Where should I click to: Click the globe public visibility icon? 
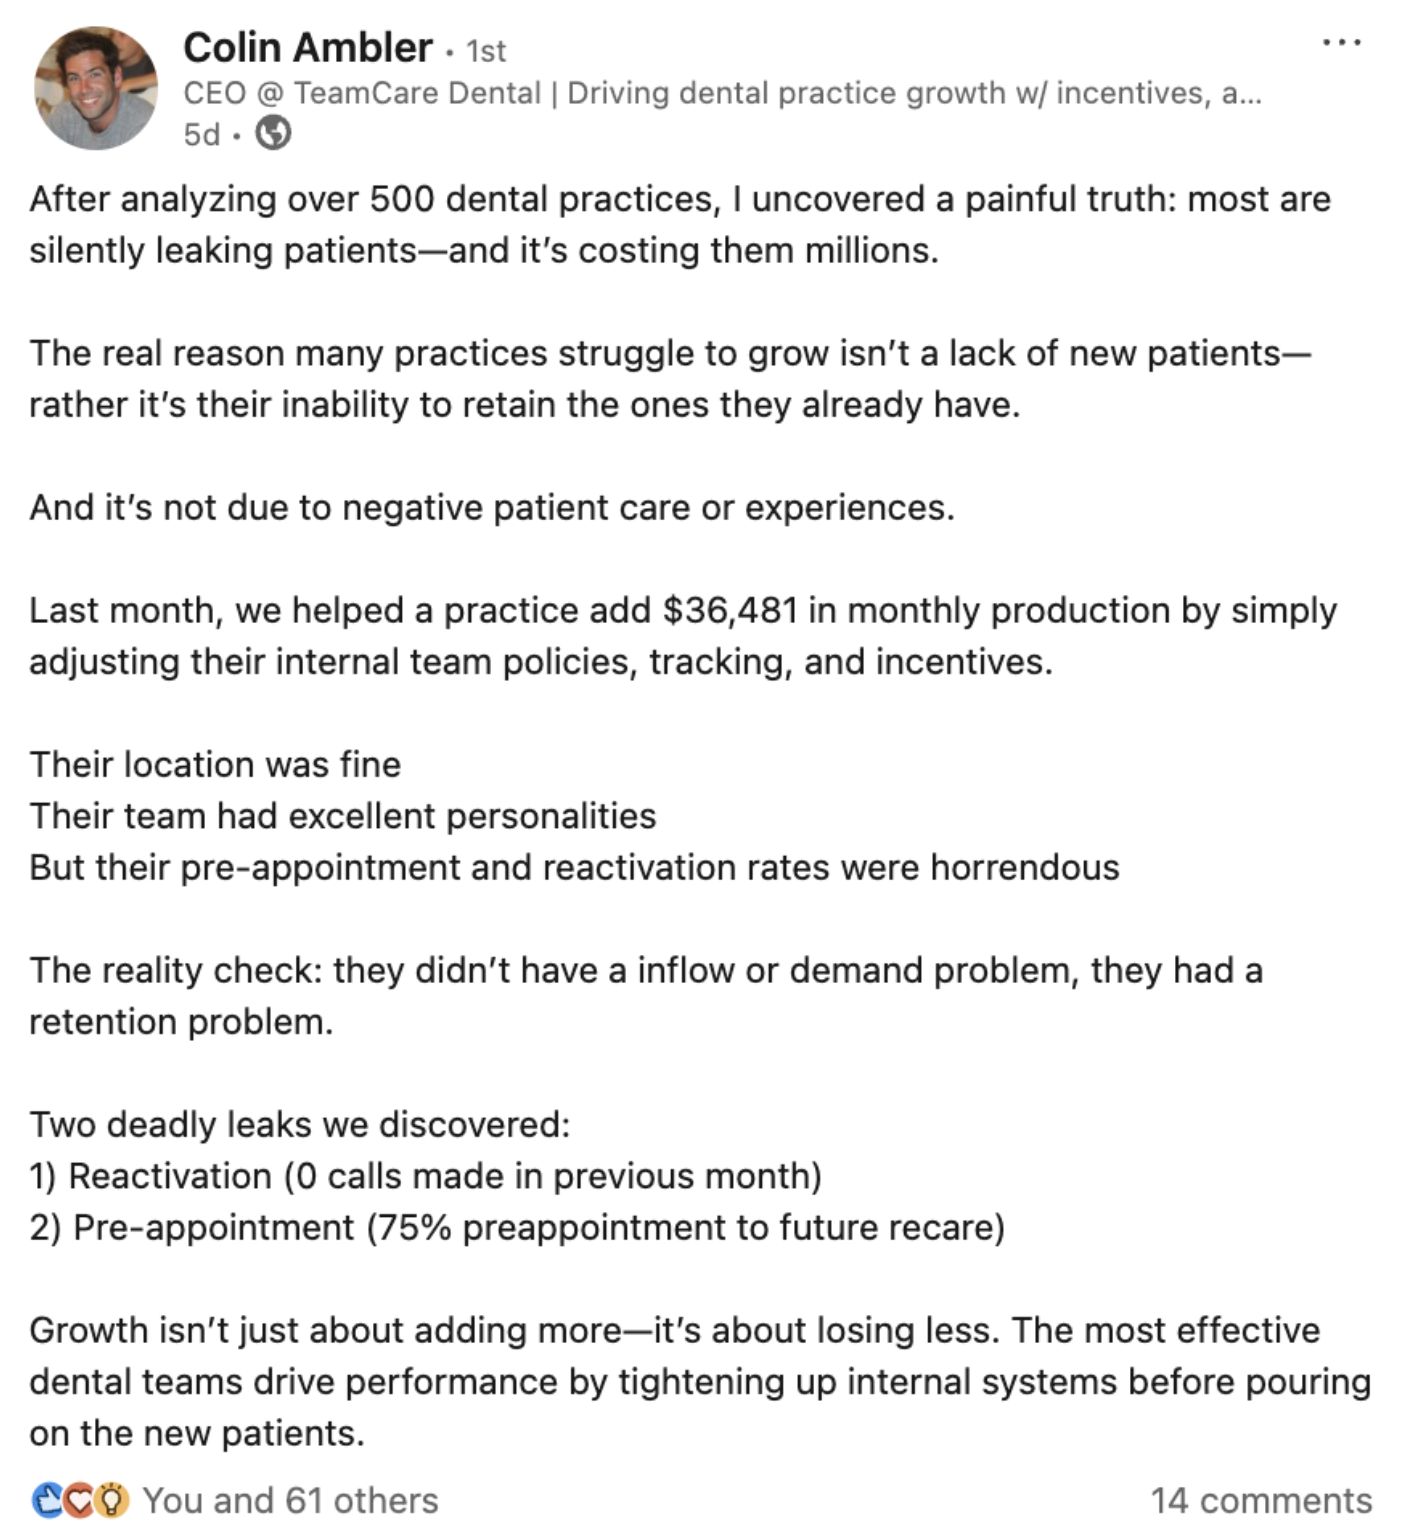pos(273,133)
